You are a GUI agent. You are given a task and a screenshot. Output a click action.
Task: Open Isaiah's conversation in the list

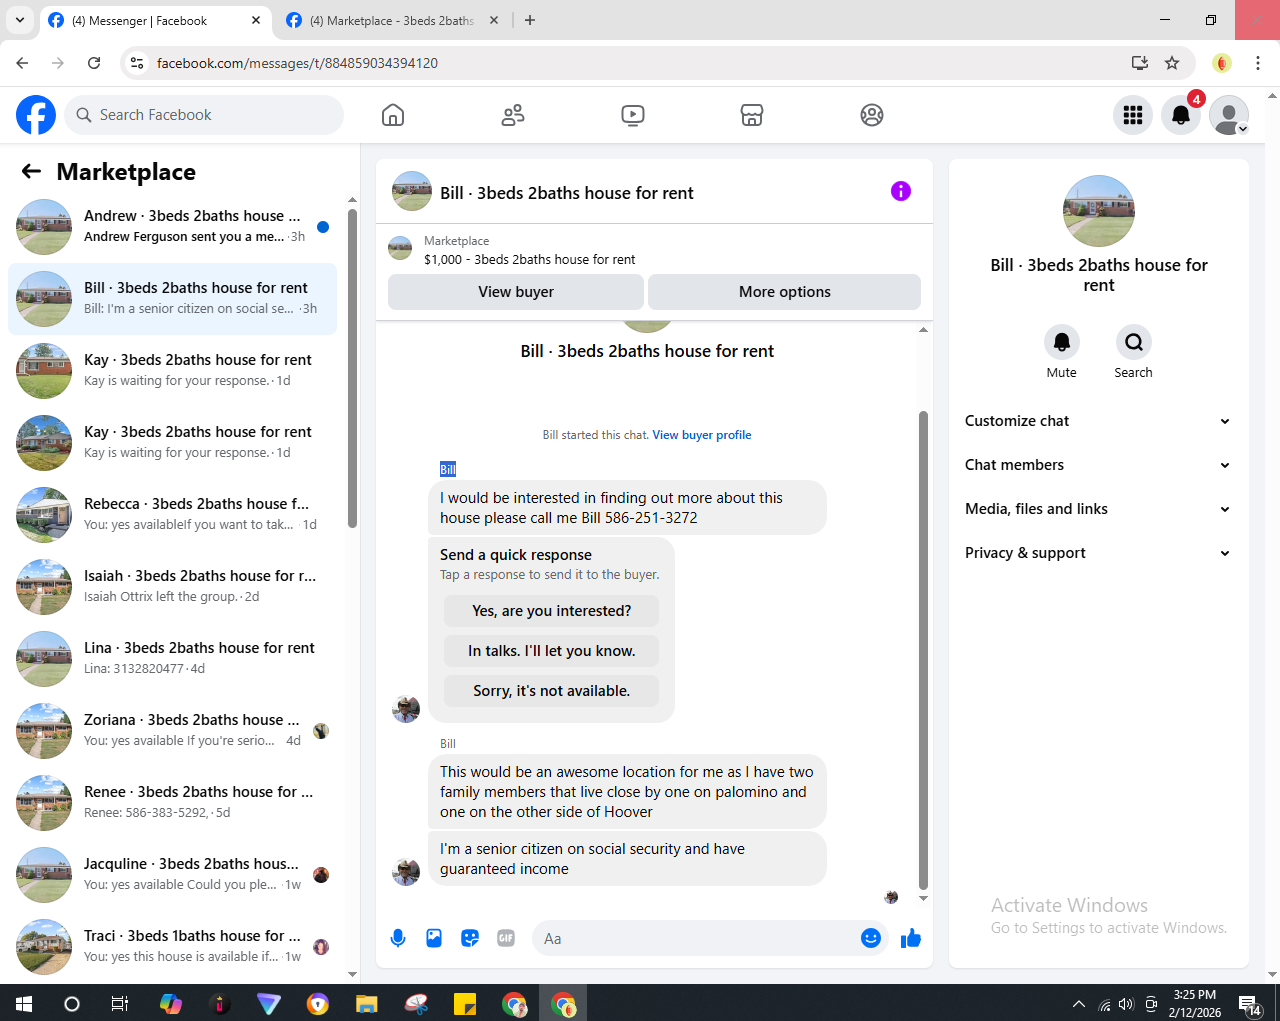point(172,587)
